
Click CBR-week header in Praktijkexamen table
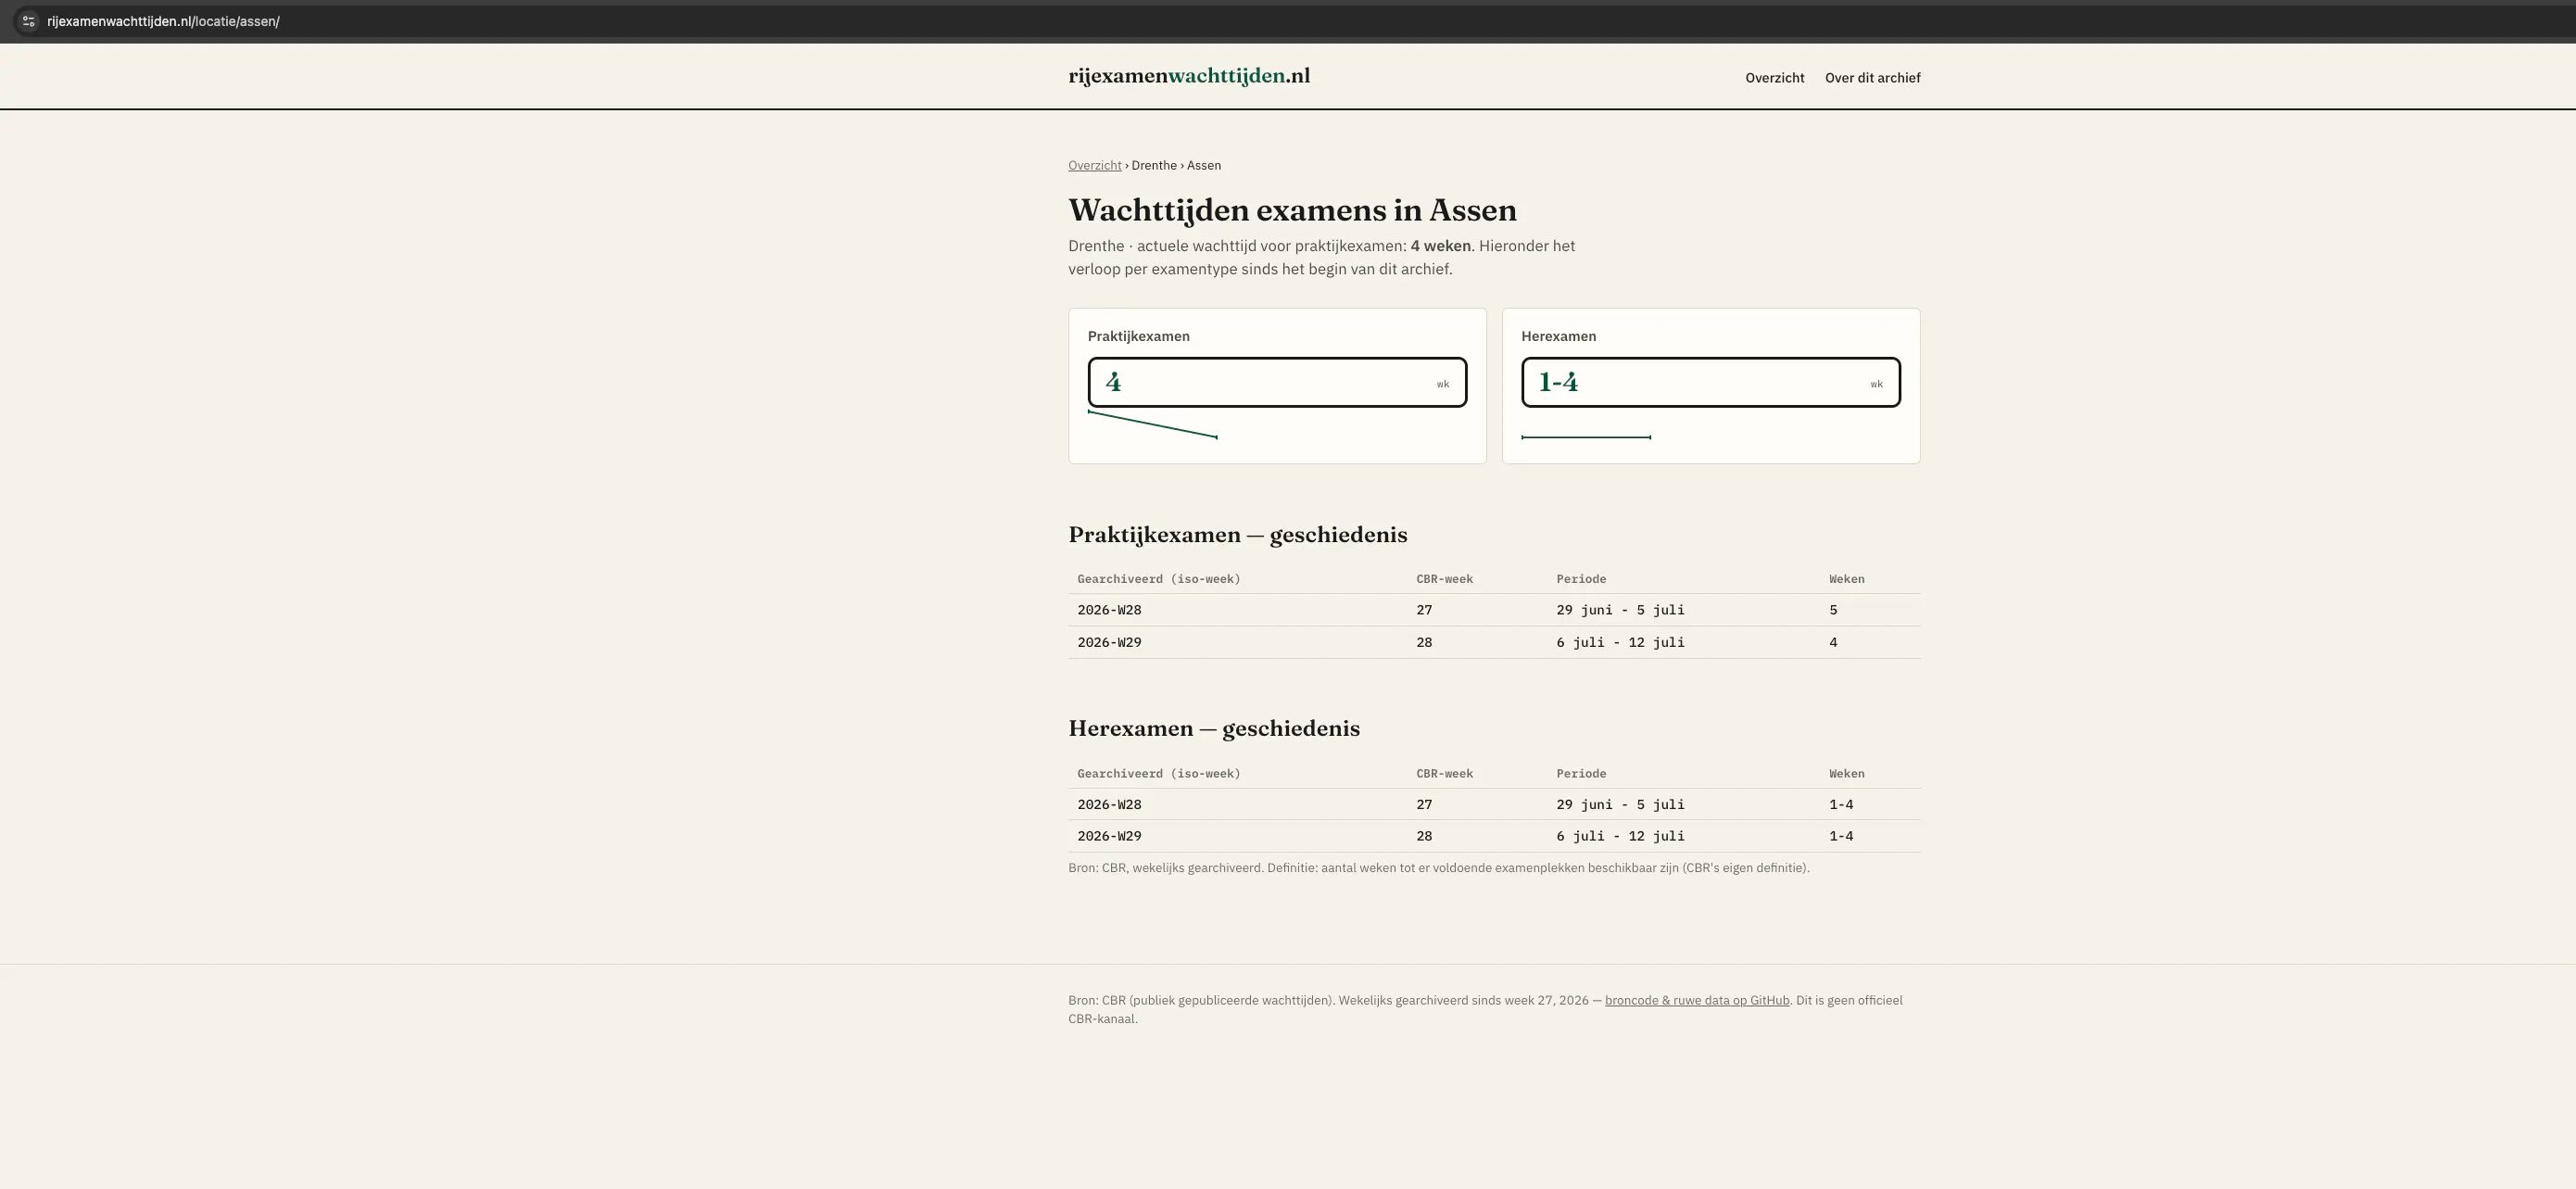[1444, 579]
